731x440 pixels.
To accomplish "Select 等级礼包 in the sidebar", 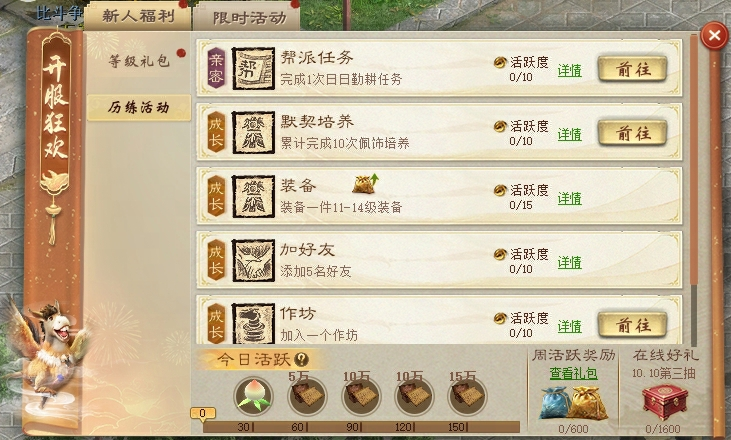I will click(138, 61).
